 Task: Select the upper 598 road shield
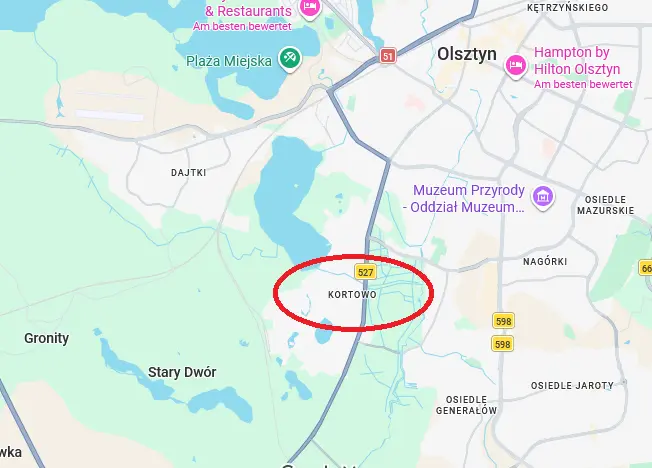coord(503,321)
